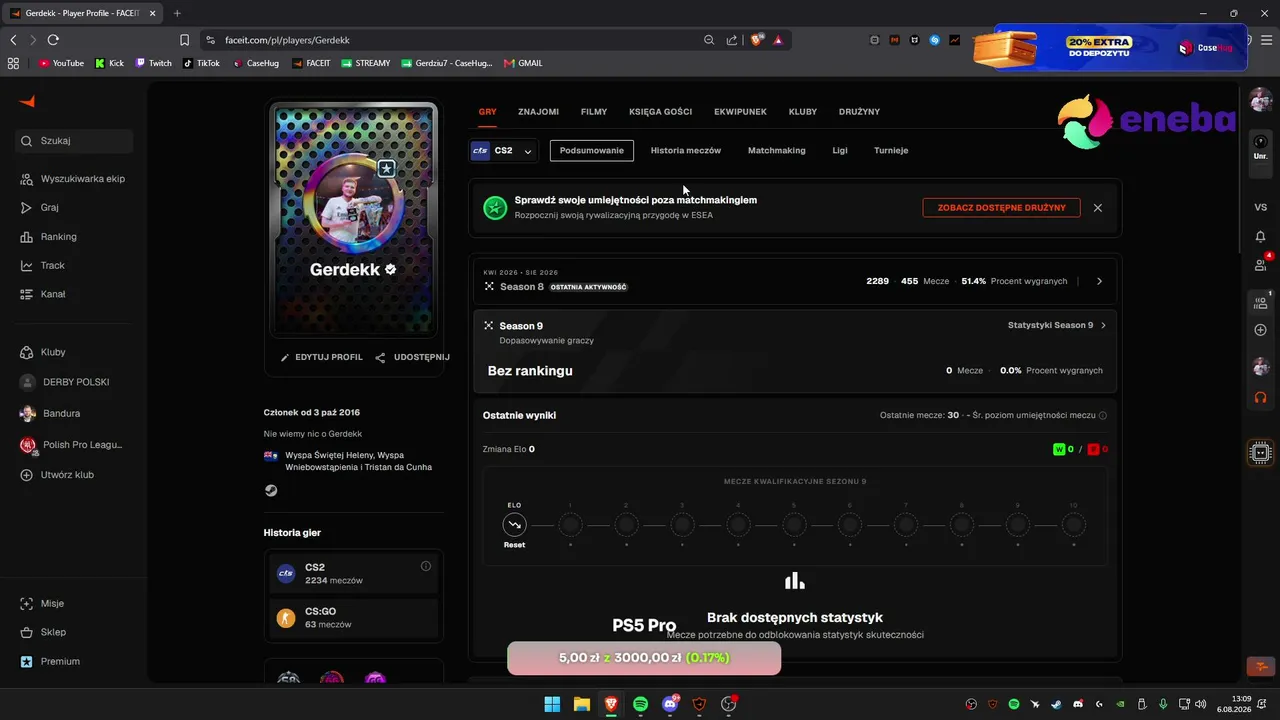Open the Bandura club

click(50, 413)
